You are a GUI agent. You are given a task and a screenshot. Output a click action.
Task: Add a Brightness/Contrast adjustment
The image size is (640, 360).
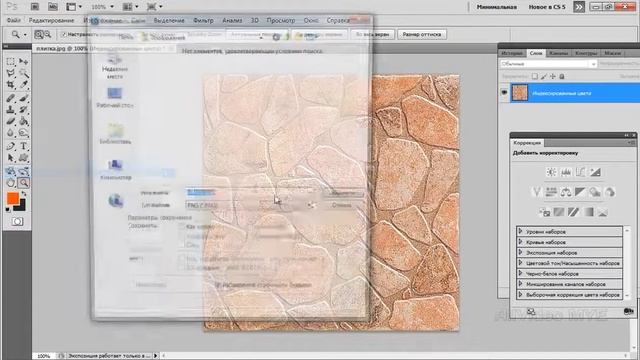(551, 172)
